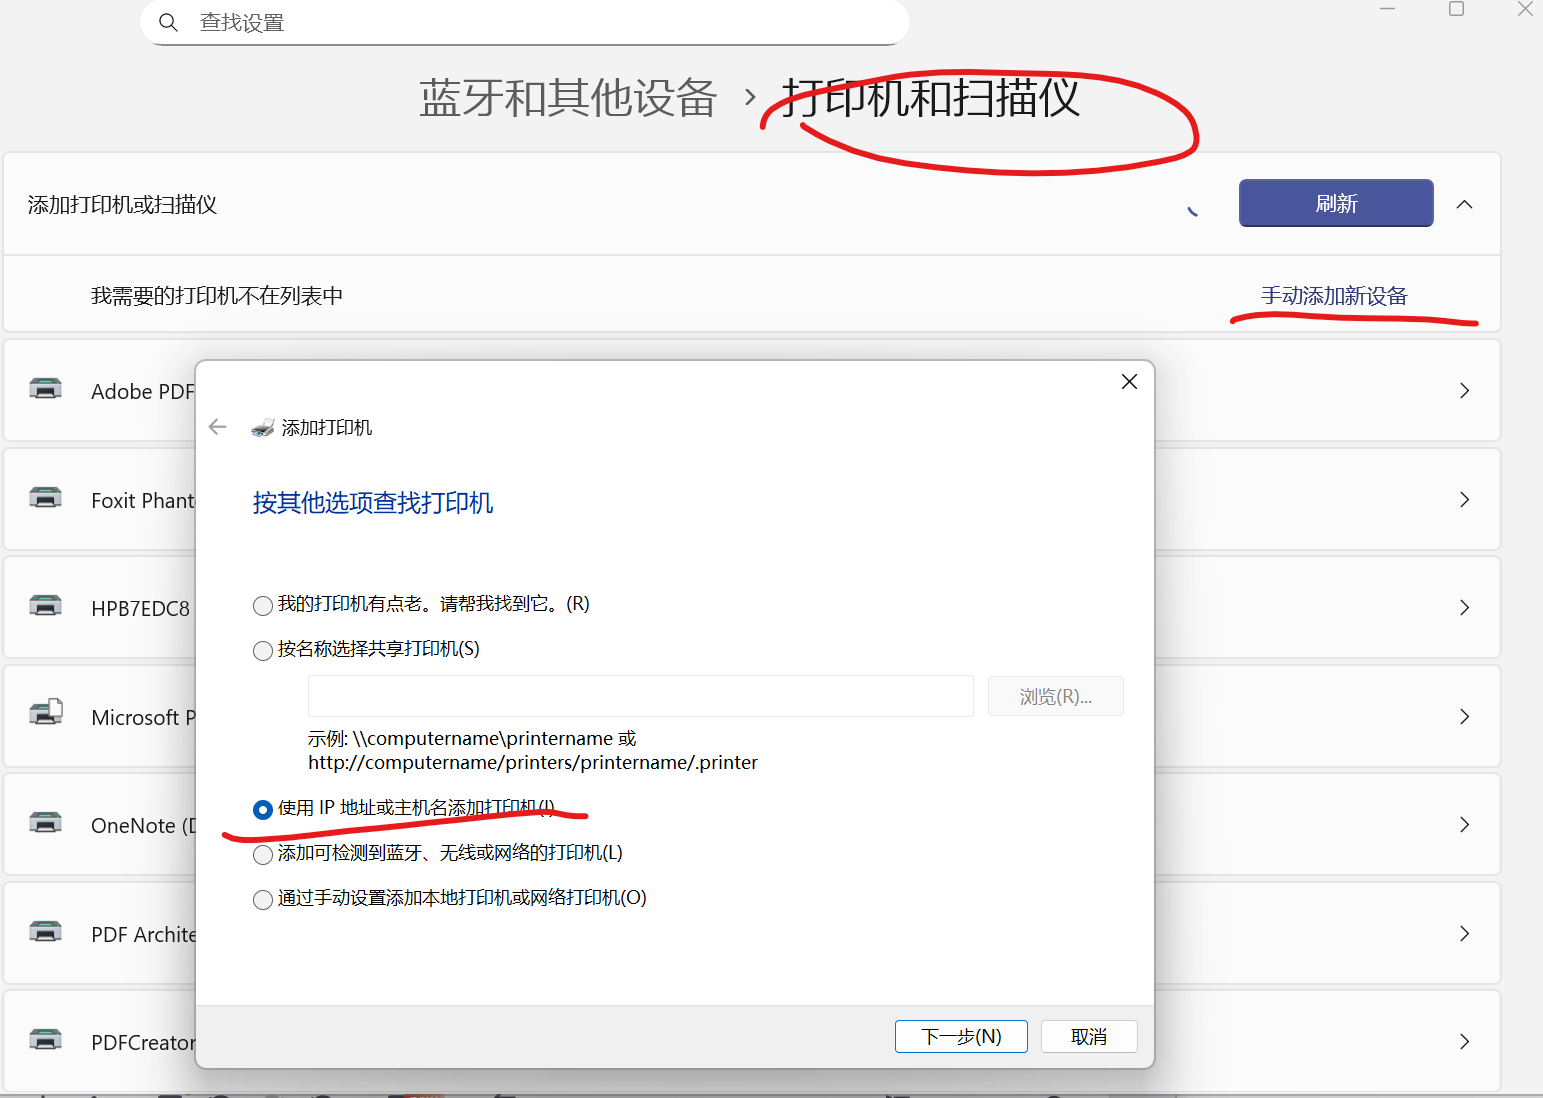This screenshot has height=1098, width=1543.
Task: Click the PDFCreator printer name
Action: click(x=143, y=1042)
